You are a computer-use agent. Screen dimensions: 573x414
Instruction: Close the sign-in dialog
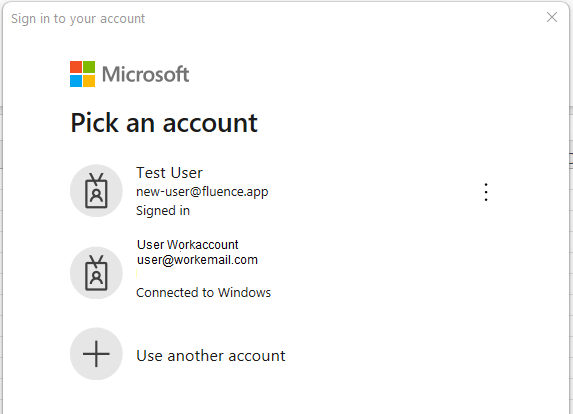click(552, 17)
